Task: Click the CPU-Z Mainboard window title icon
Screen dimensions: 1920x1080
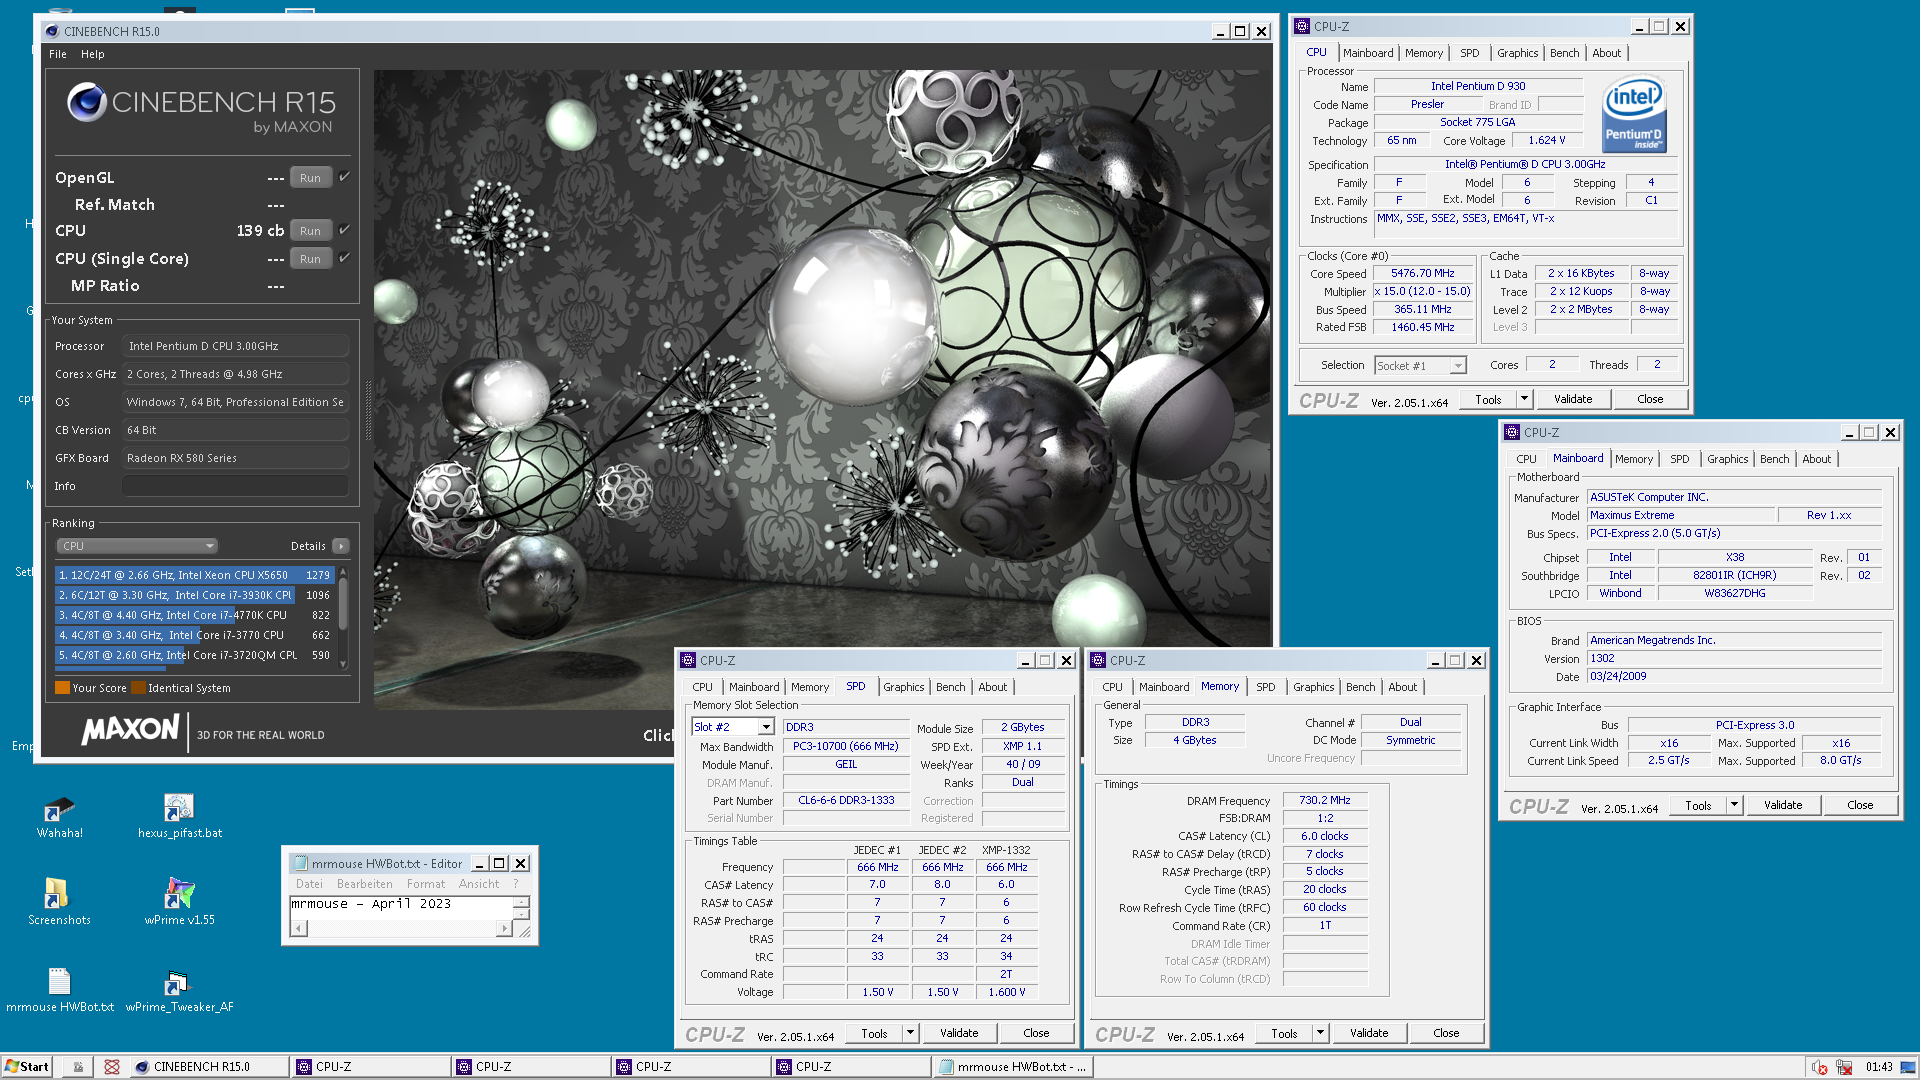Action: coord(1512,432)
